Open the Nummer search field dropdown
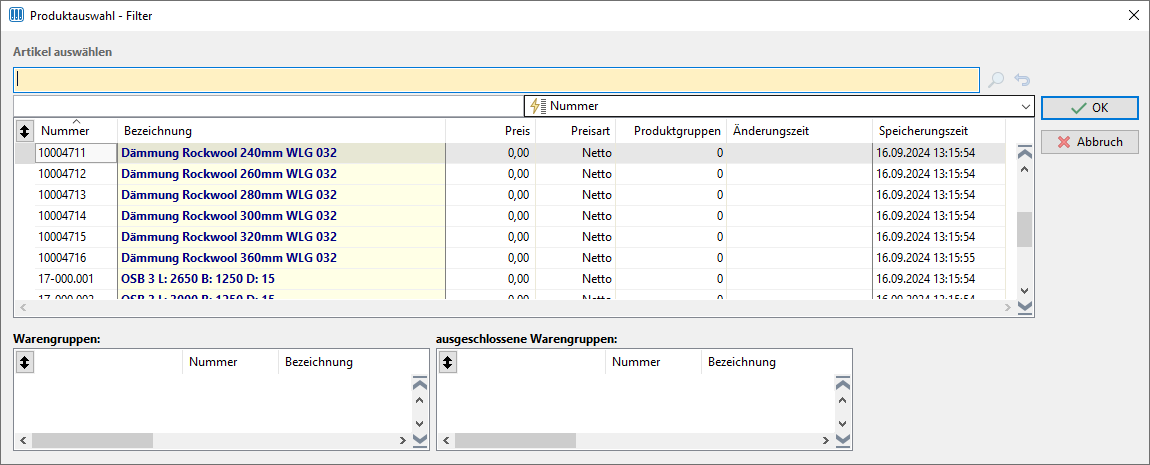The height and width of the screenshot is (465, 1150). (1025, 106)
